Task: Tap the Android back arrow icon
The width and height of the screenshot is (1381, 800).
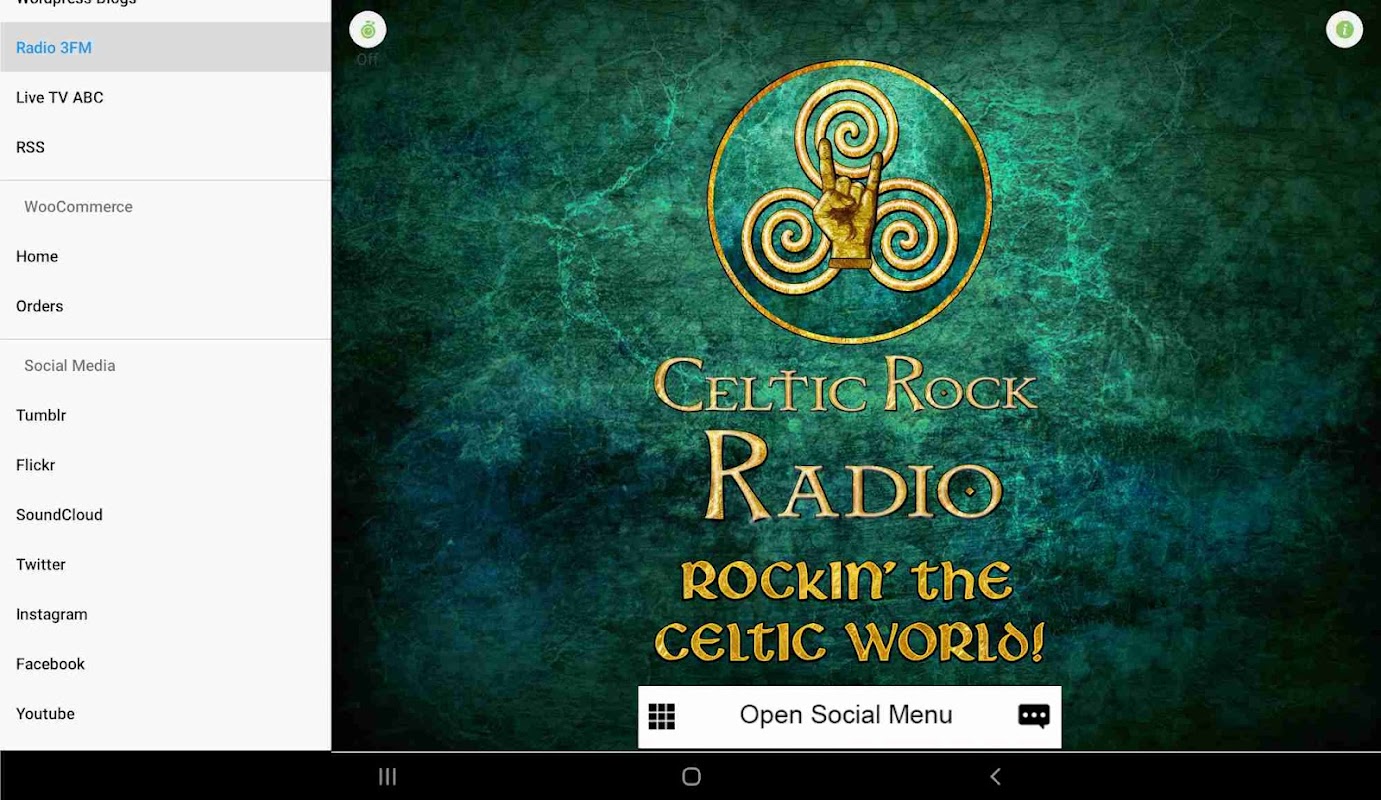Action: [995, 776]
